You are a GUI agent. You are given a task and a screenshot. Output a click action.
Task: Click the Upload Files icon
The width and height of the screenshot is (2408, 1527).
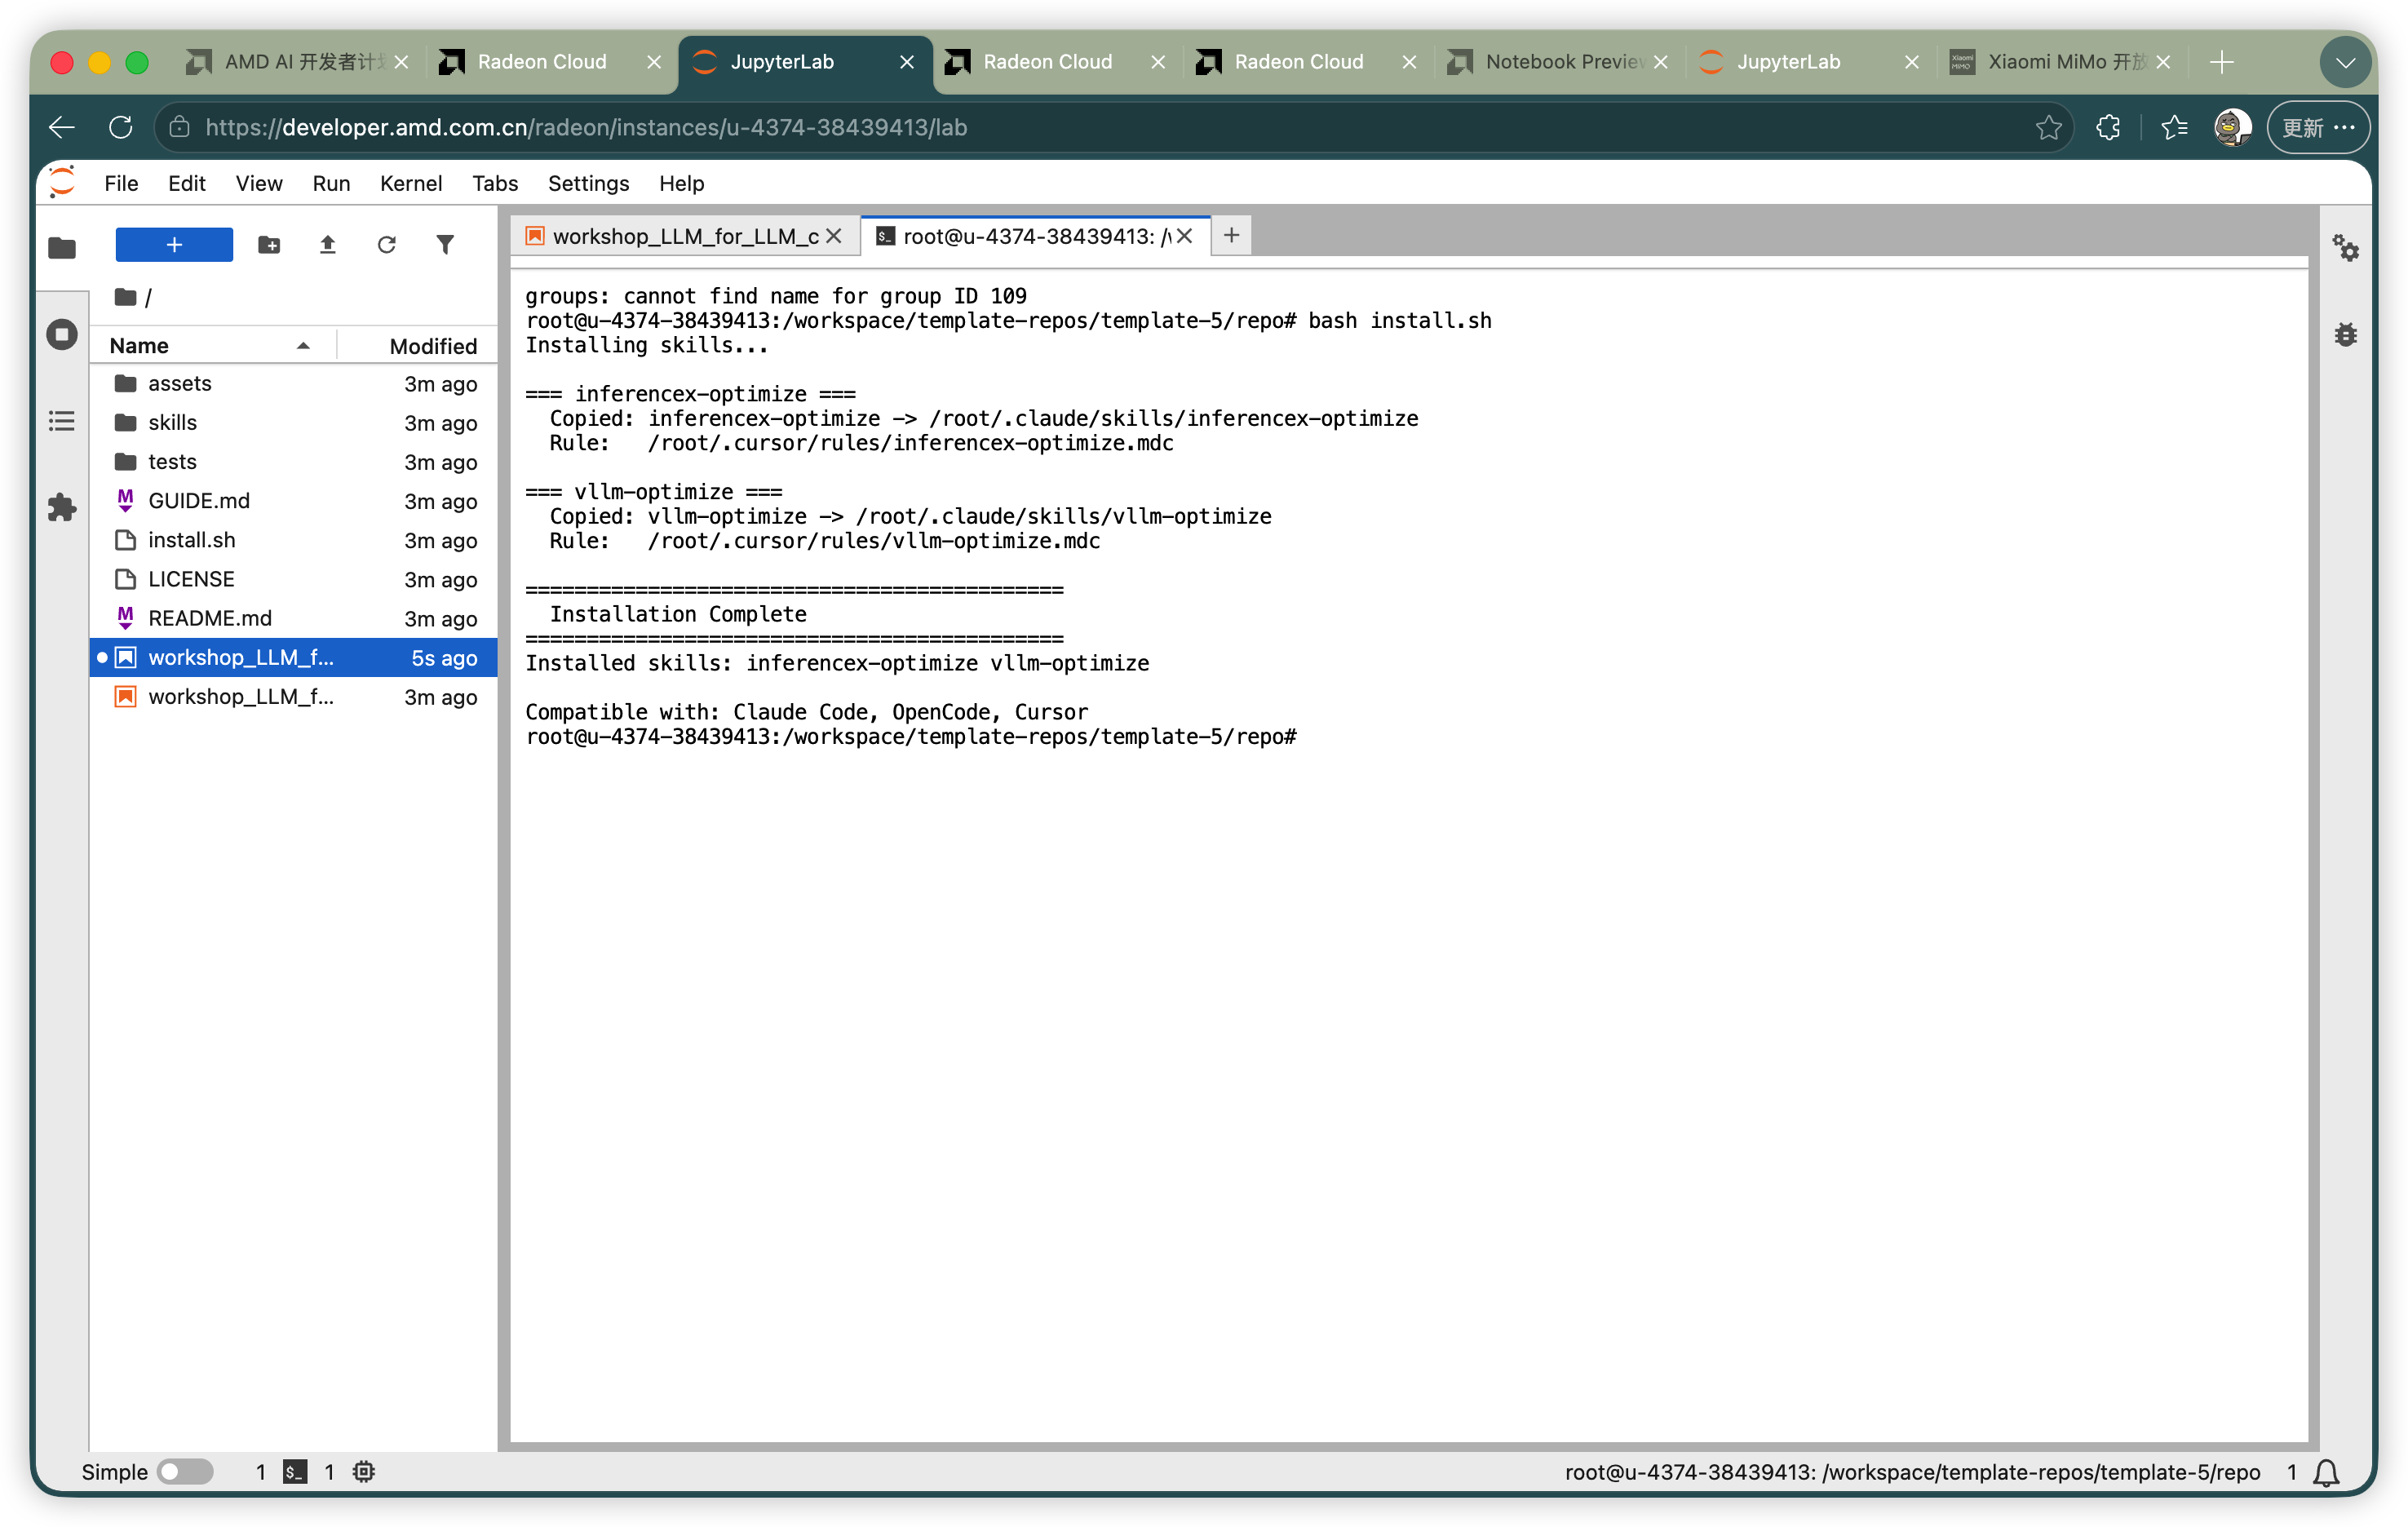328,245
